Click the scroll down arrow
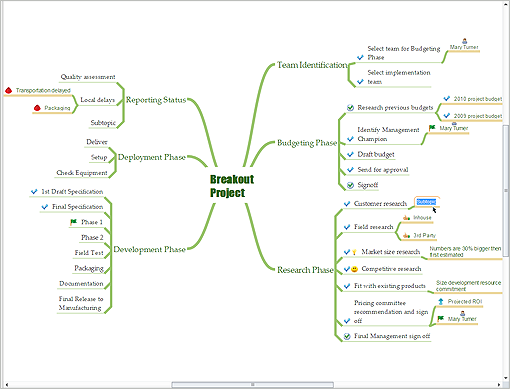 [x=506, y=378]
